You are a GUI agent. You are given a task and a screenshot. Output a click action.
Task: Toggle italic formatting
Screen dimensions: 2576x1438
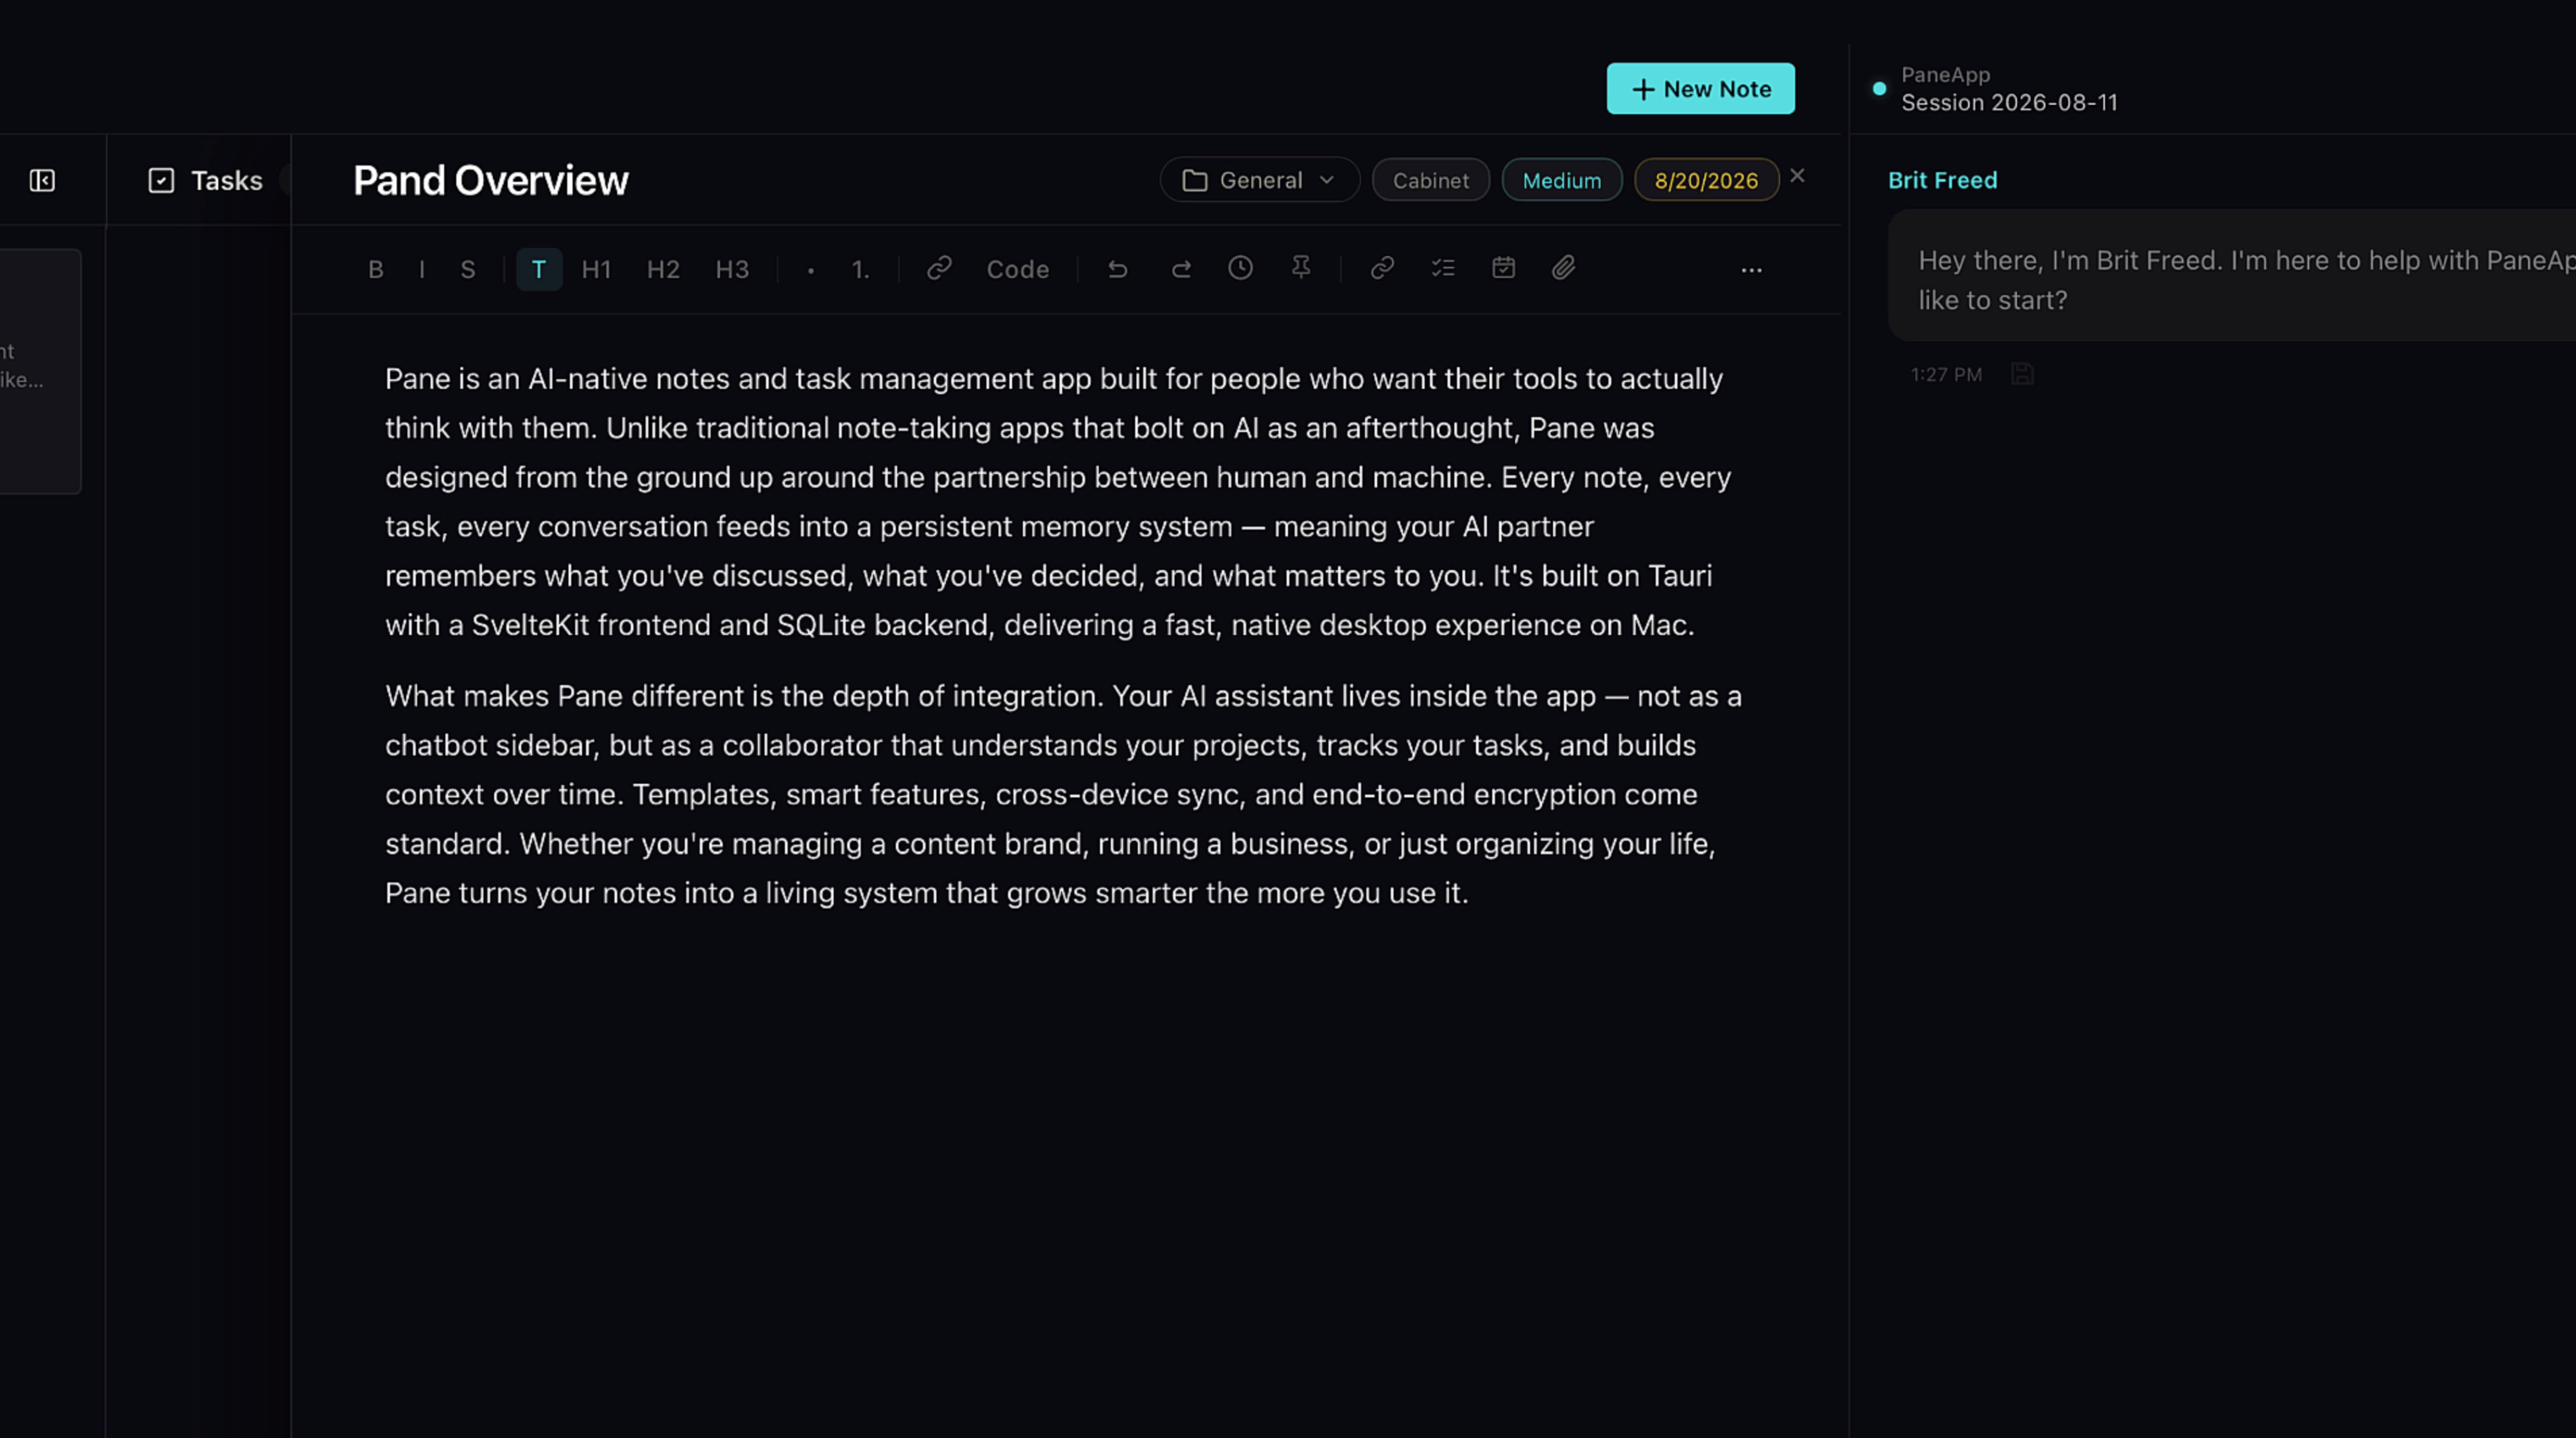click(x=422, y=269)
